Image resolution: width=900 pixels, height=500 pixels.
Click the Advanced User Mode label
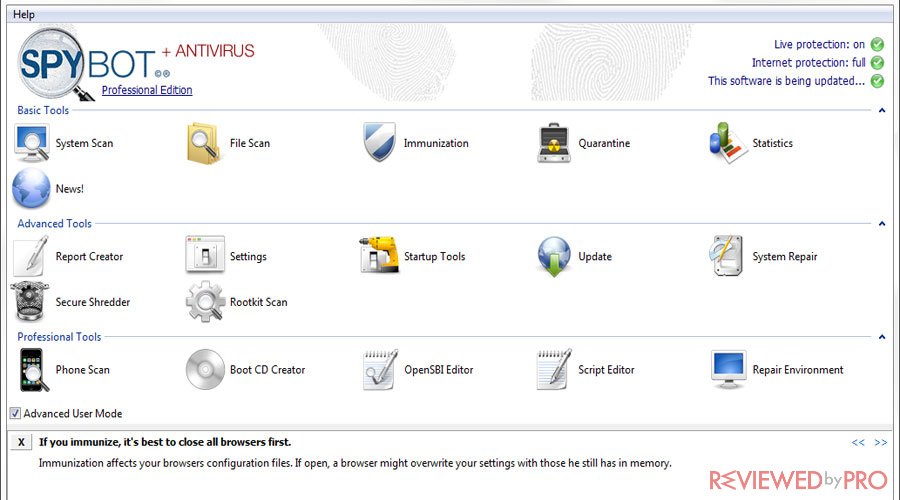click(x=73, y=413)
